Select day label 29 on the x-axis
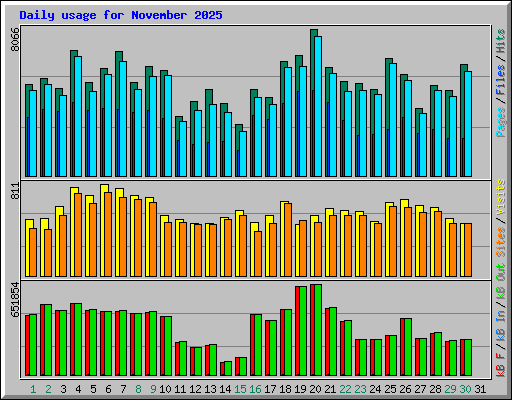Screen dimensions: 512x400 pos(450,389)
